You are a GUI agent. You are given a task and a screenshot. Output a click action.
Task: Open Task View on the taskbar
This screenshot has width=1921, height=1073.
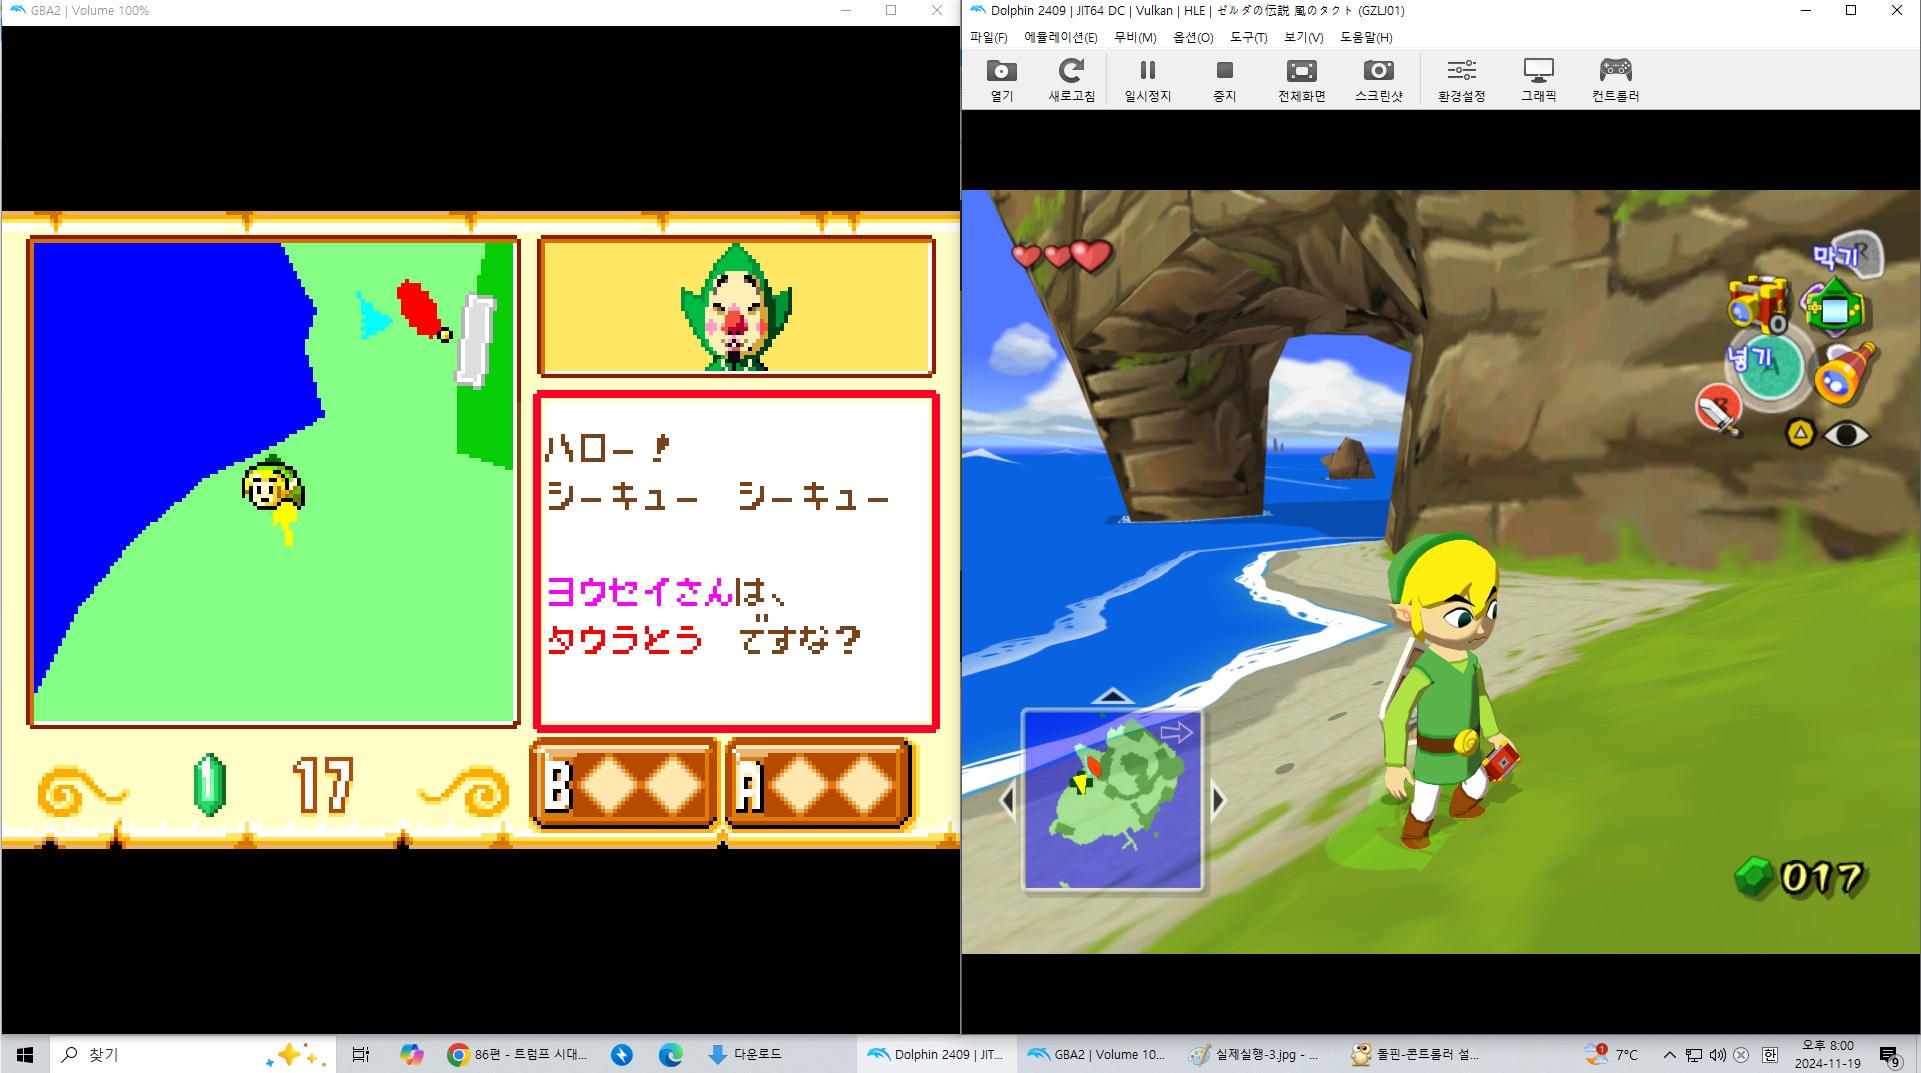361,1054
